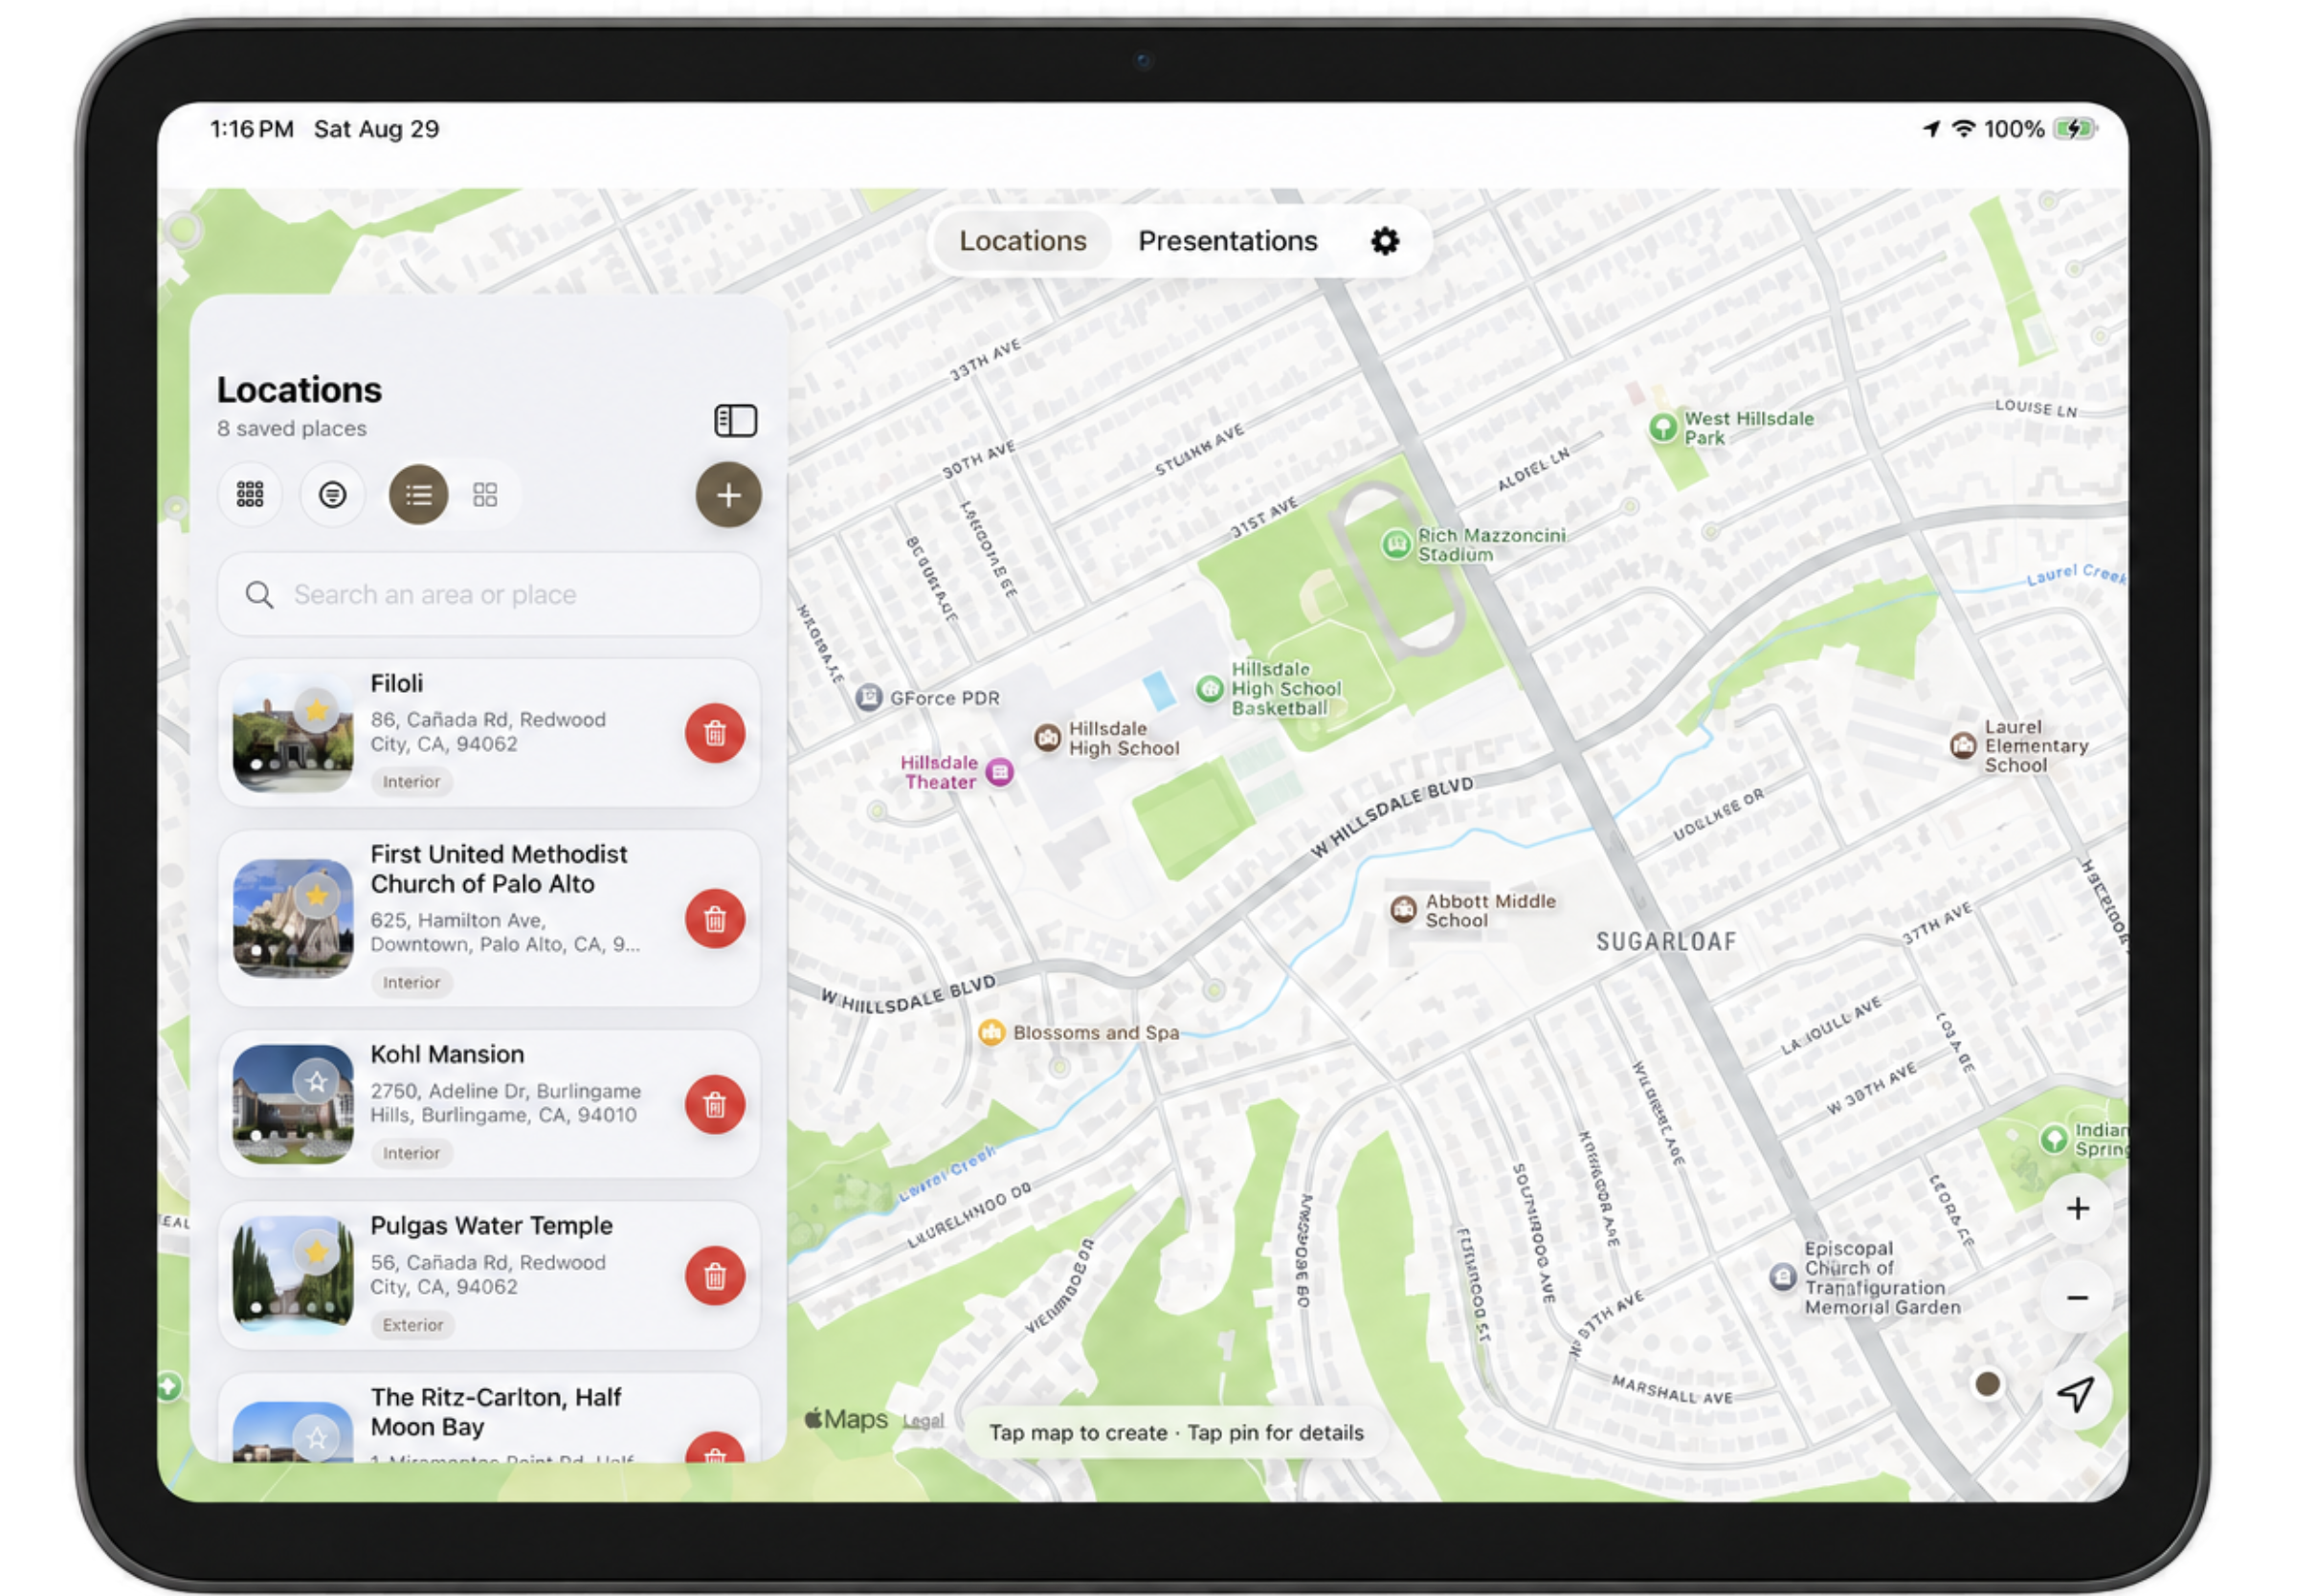The height and width of the screenshot is (1596, 2316).
Task: Open the Filoli photo thumbnail
Action: 292,733
